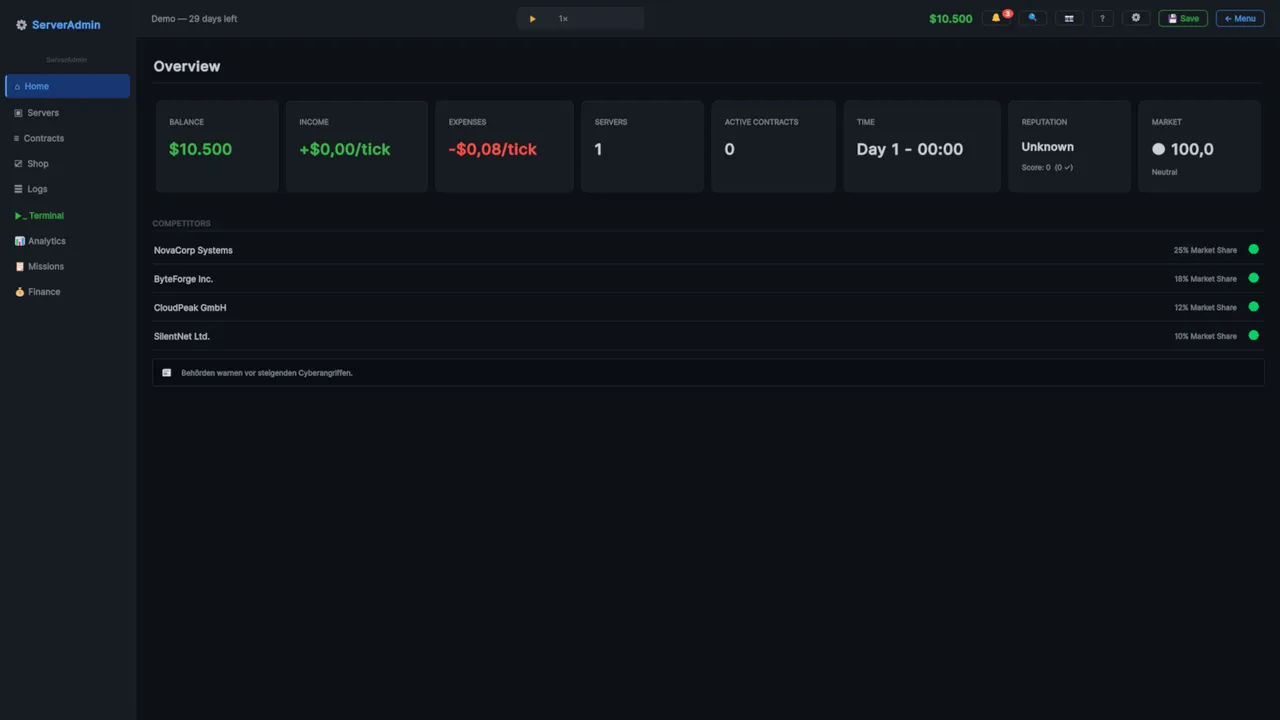Open the Shop from the sidebar
Screen dimensions: 1280x720
tap(67, 163)
